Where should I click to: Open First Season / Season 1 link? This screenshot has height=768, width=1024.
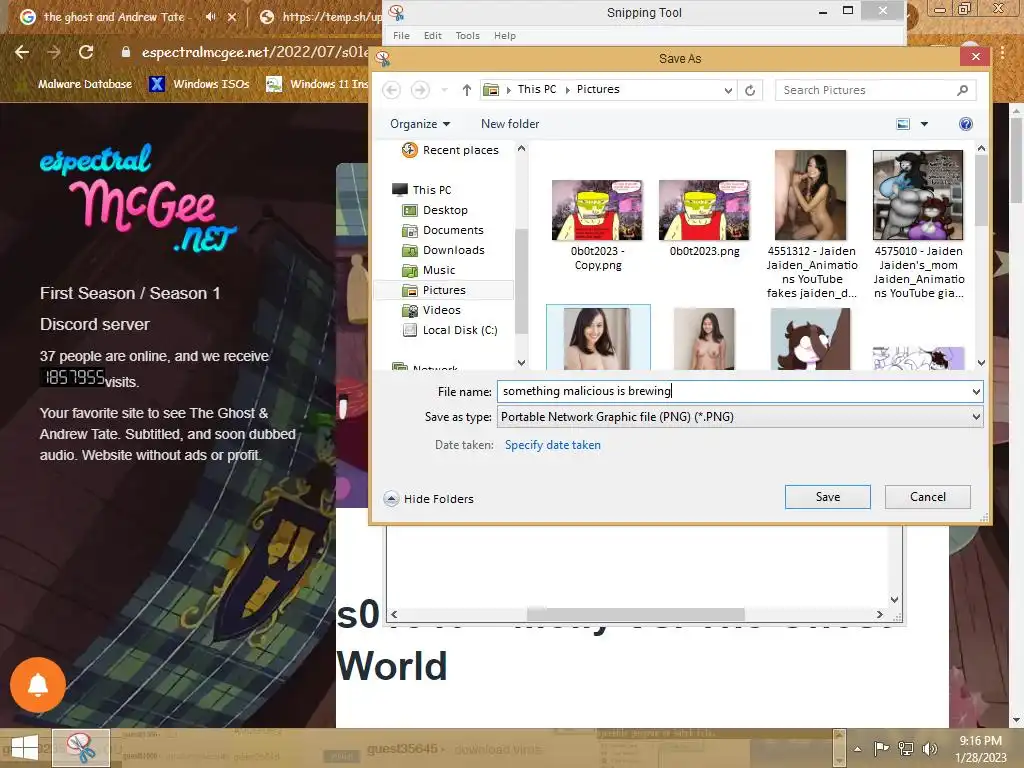click(x=130, y=293)
